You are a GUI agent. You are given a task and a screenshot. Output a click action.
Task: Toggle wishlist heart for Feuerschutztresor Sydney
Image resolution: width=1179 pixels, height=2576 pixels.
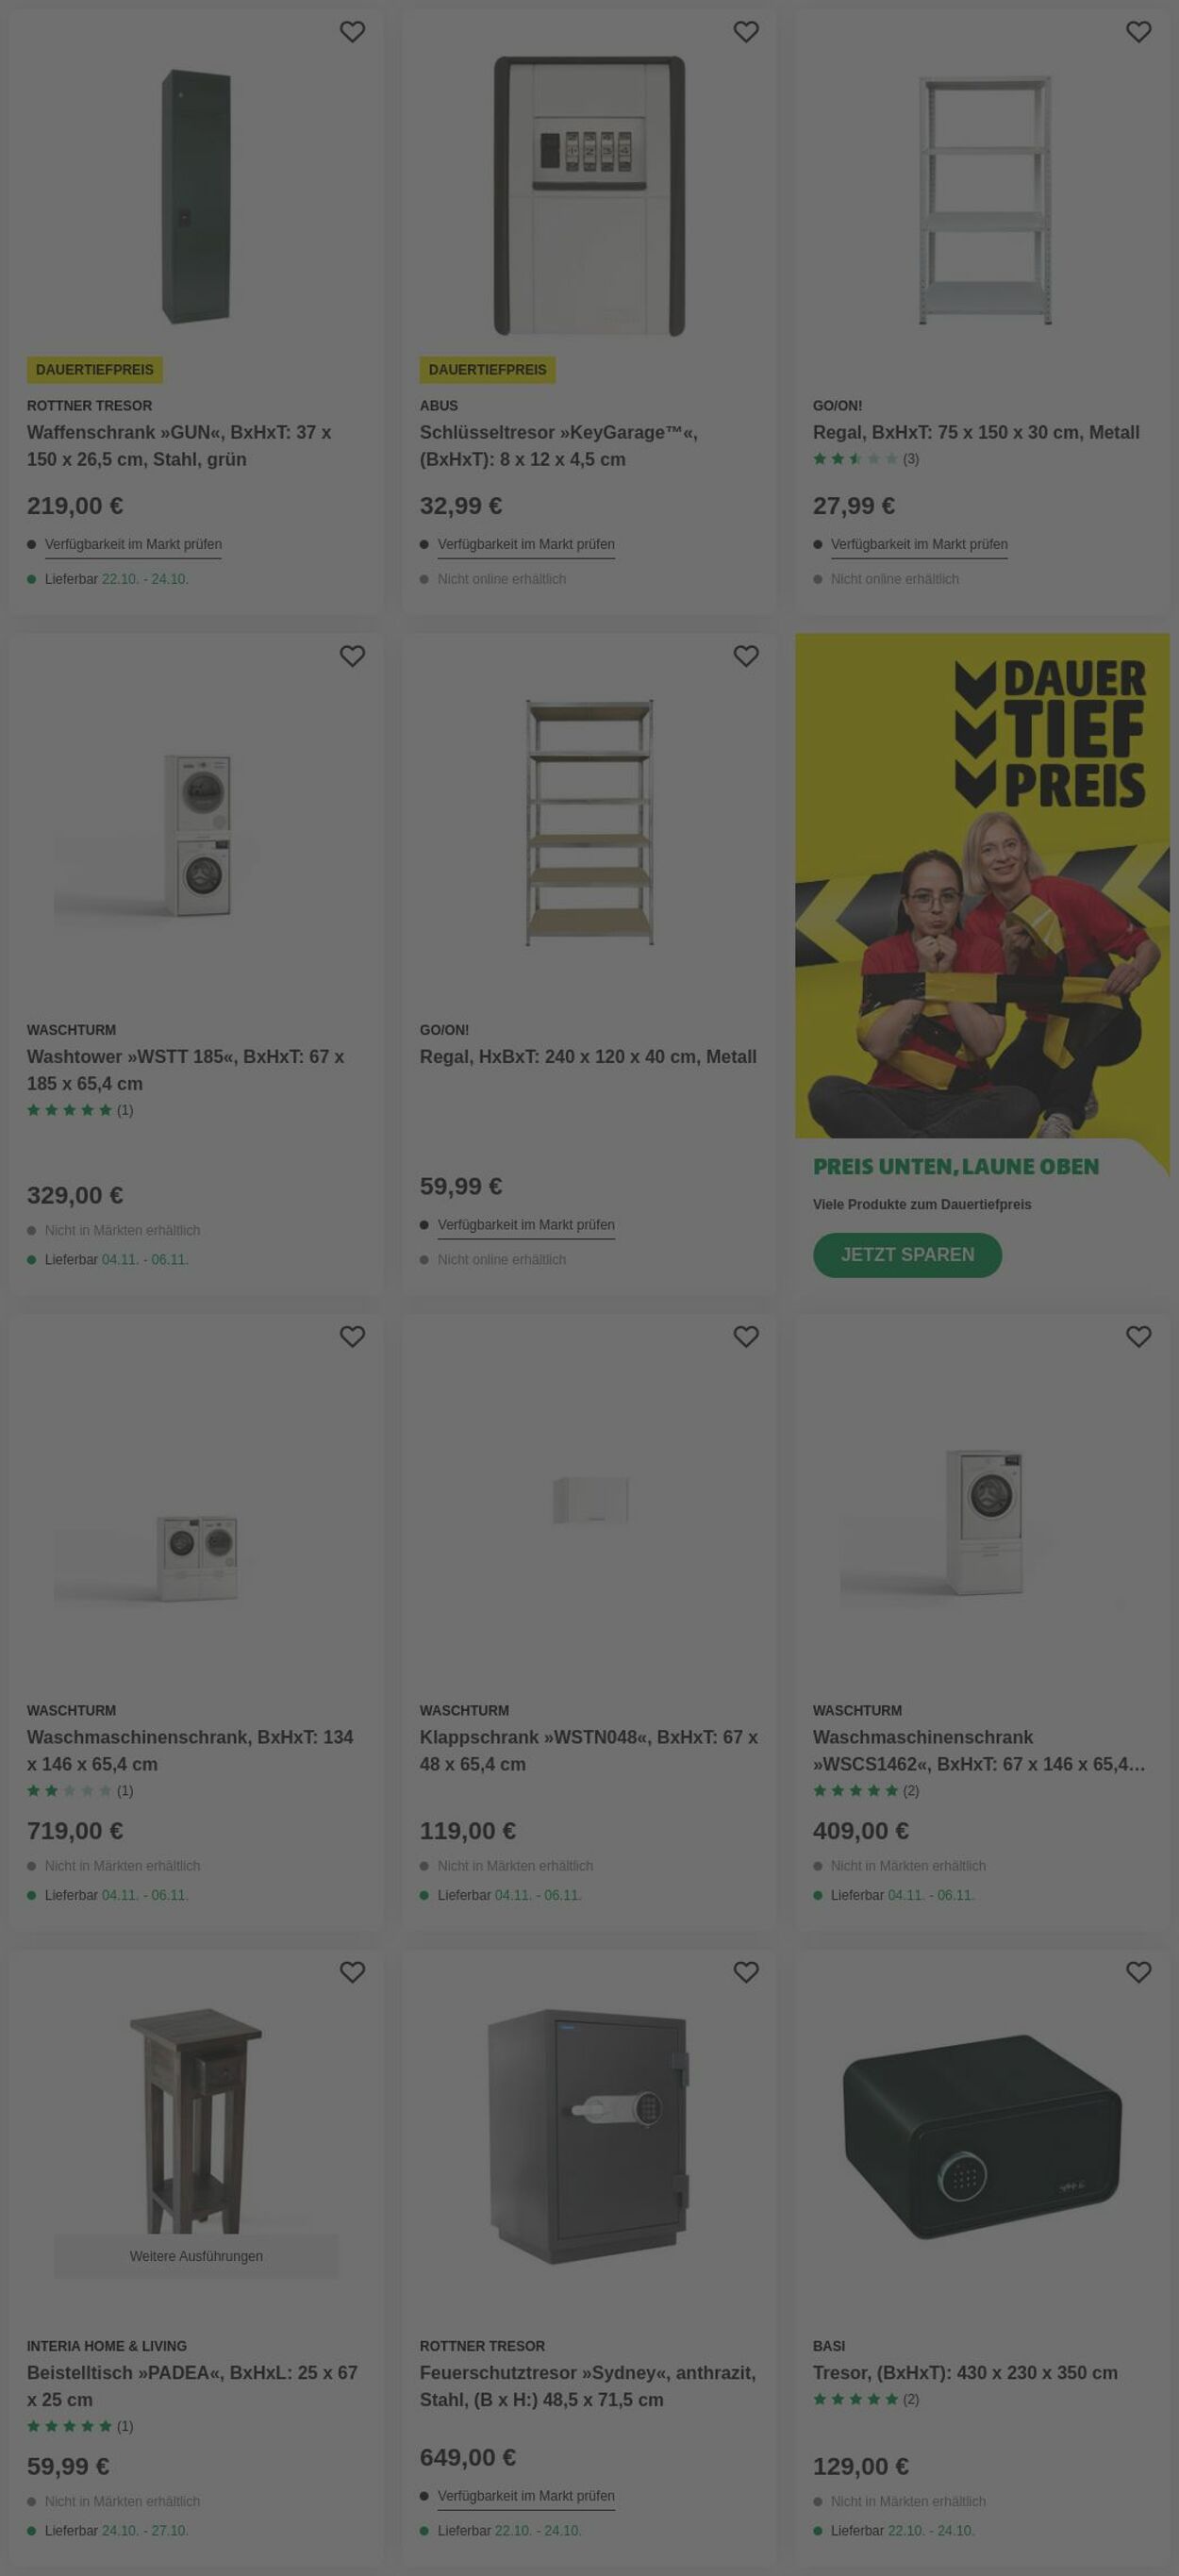(746, 1972)
